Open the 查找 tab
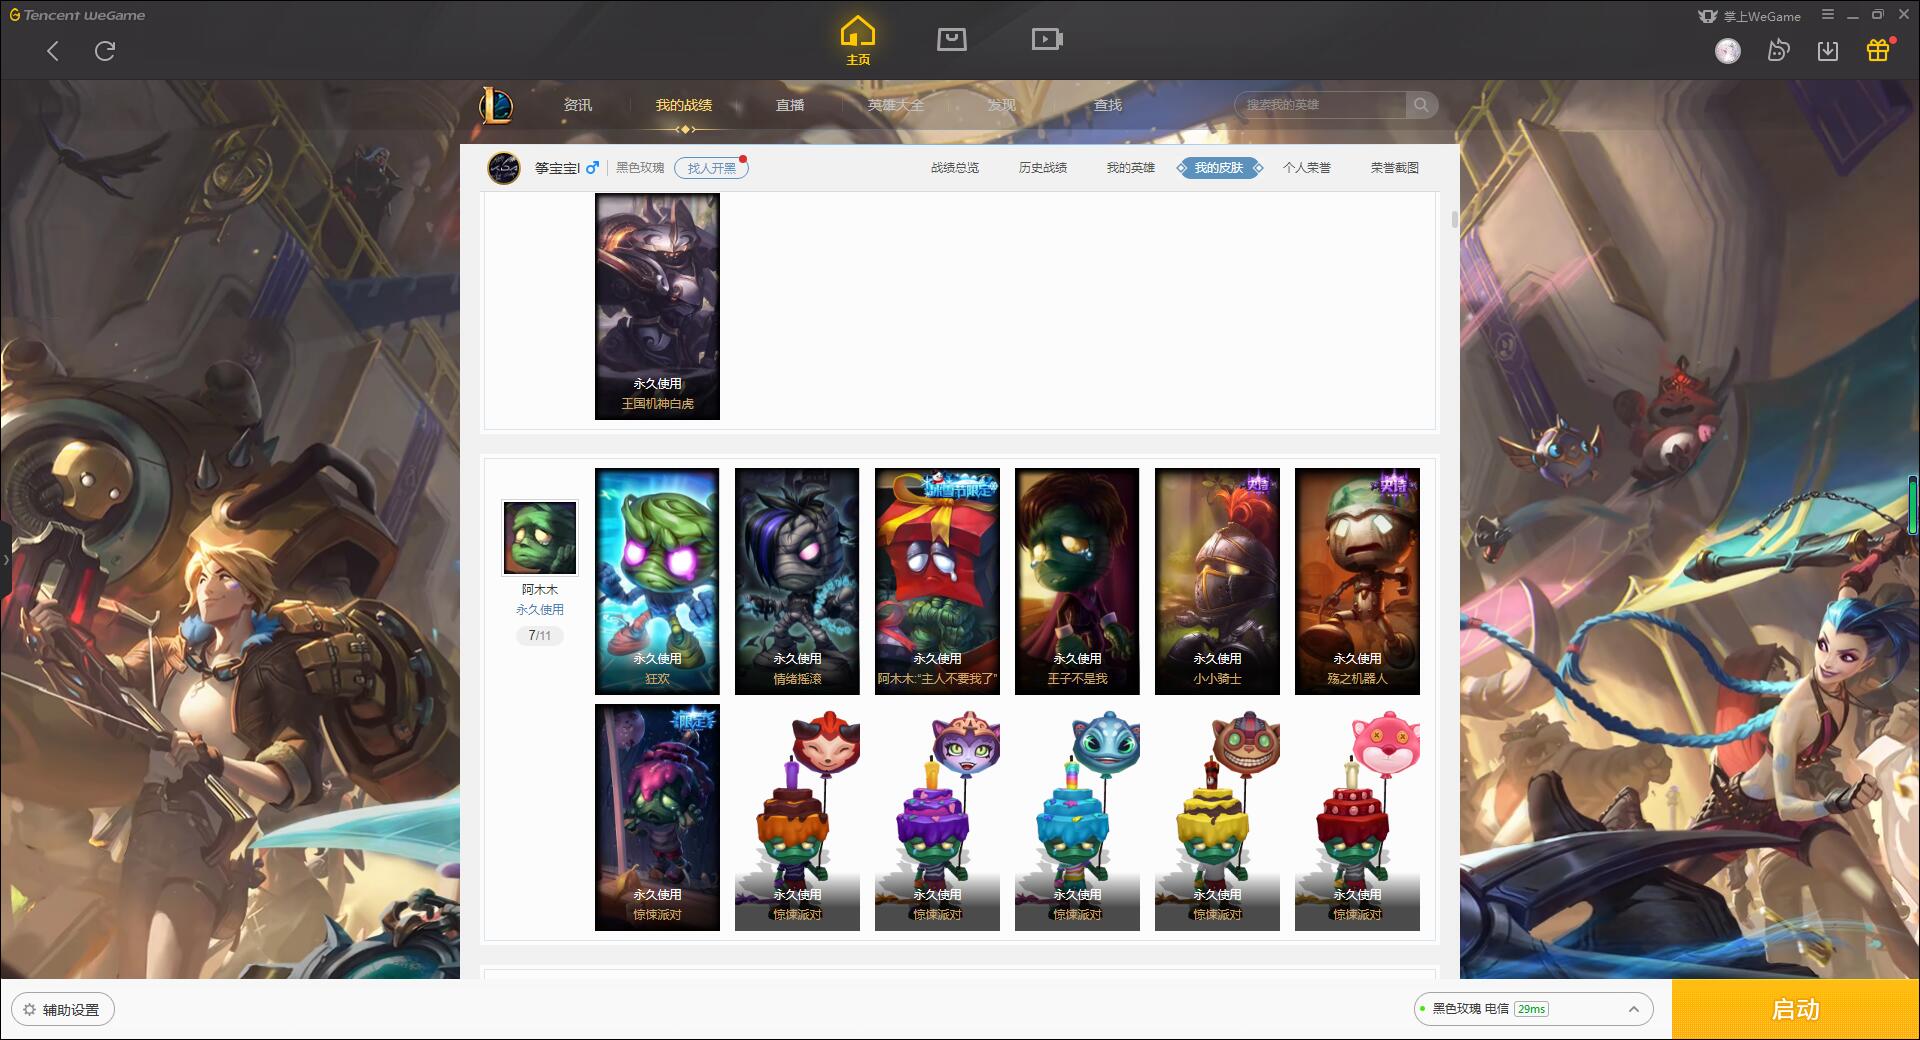The width and height of the screenshot is (1920, 1040). [x=1108, y=105]
